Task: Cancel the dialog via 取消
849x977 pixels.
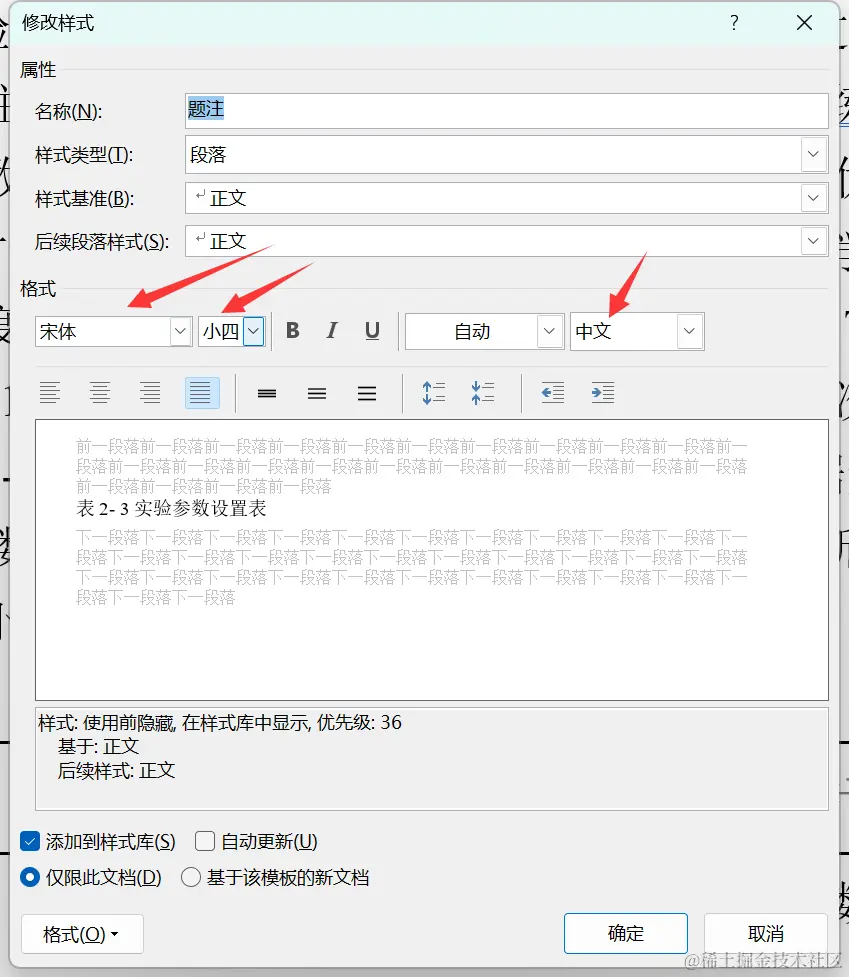Action: click(765, 933)
